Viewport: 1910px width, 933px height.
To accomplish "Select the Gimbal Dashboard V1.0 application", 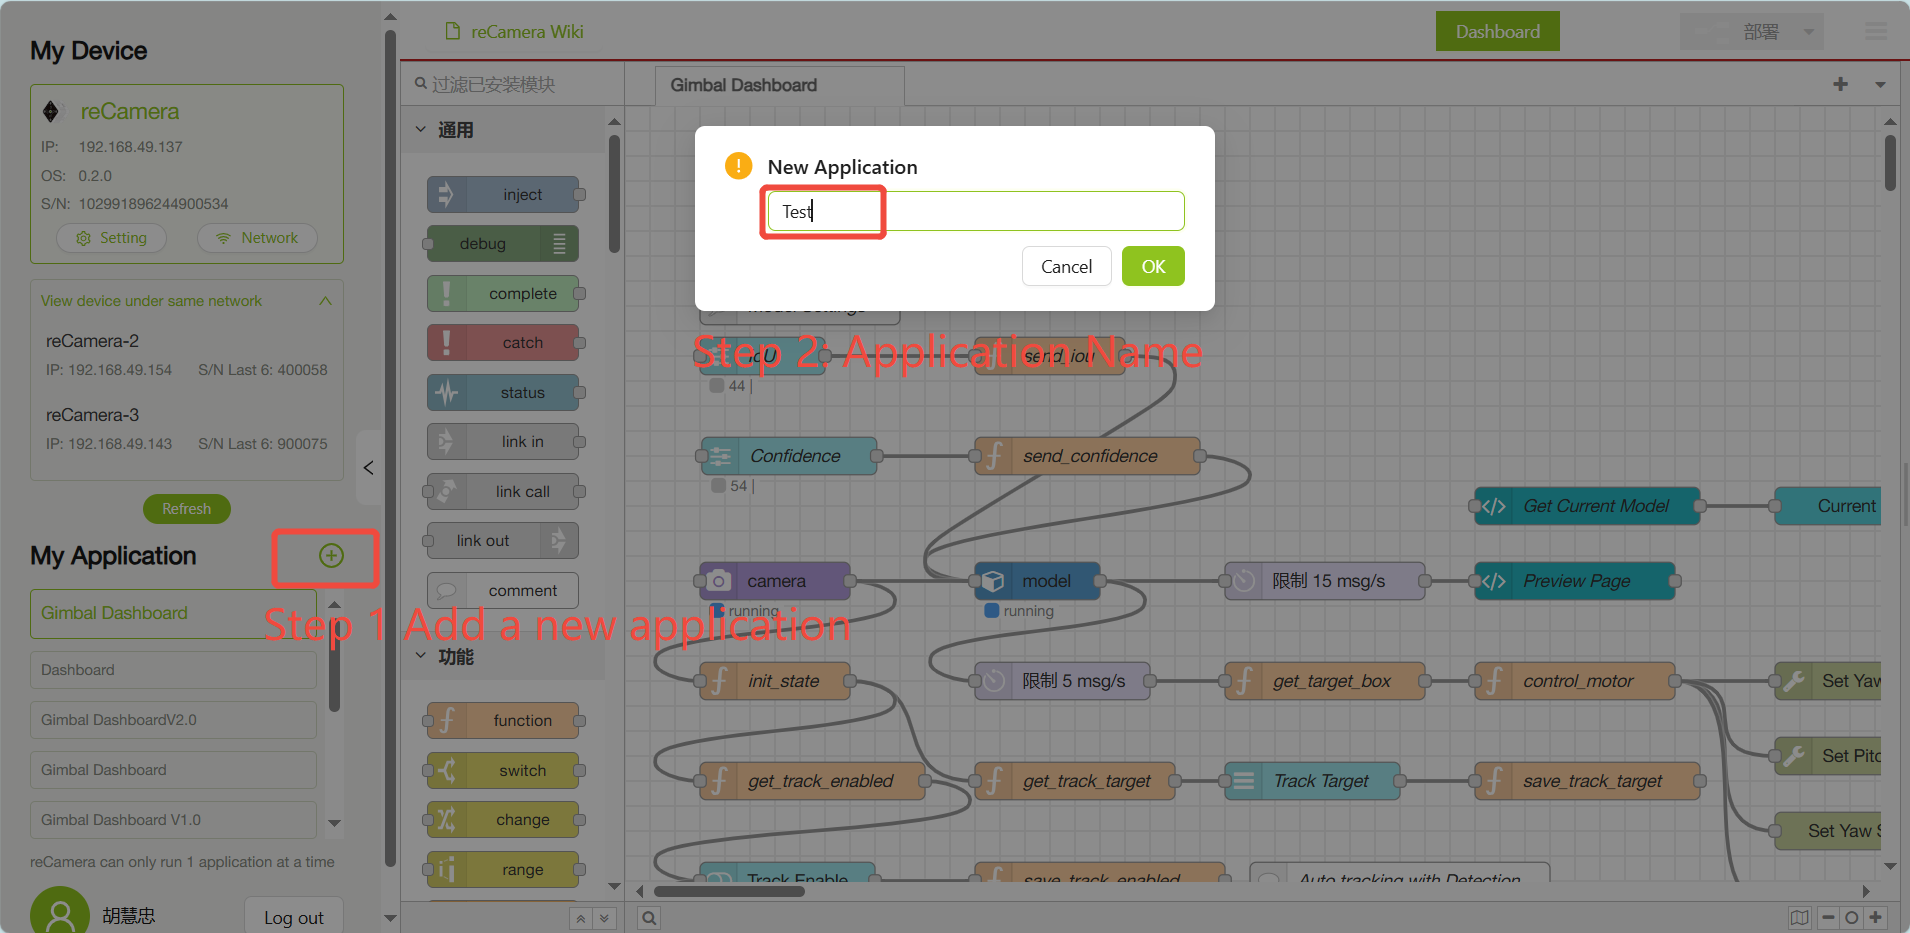I will [173, 820].
